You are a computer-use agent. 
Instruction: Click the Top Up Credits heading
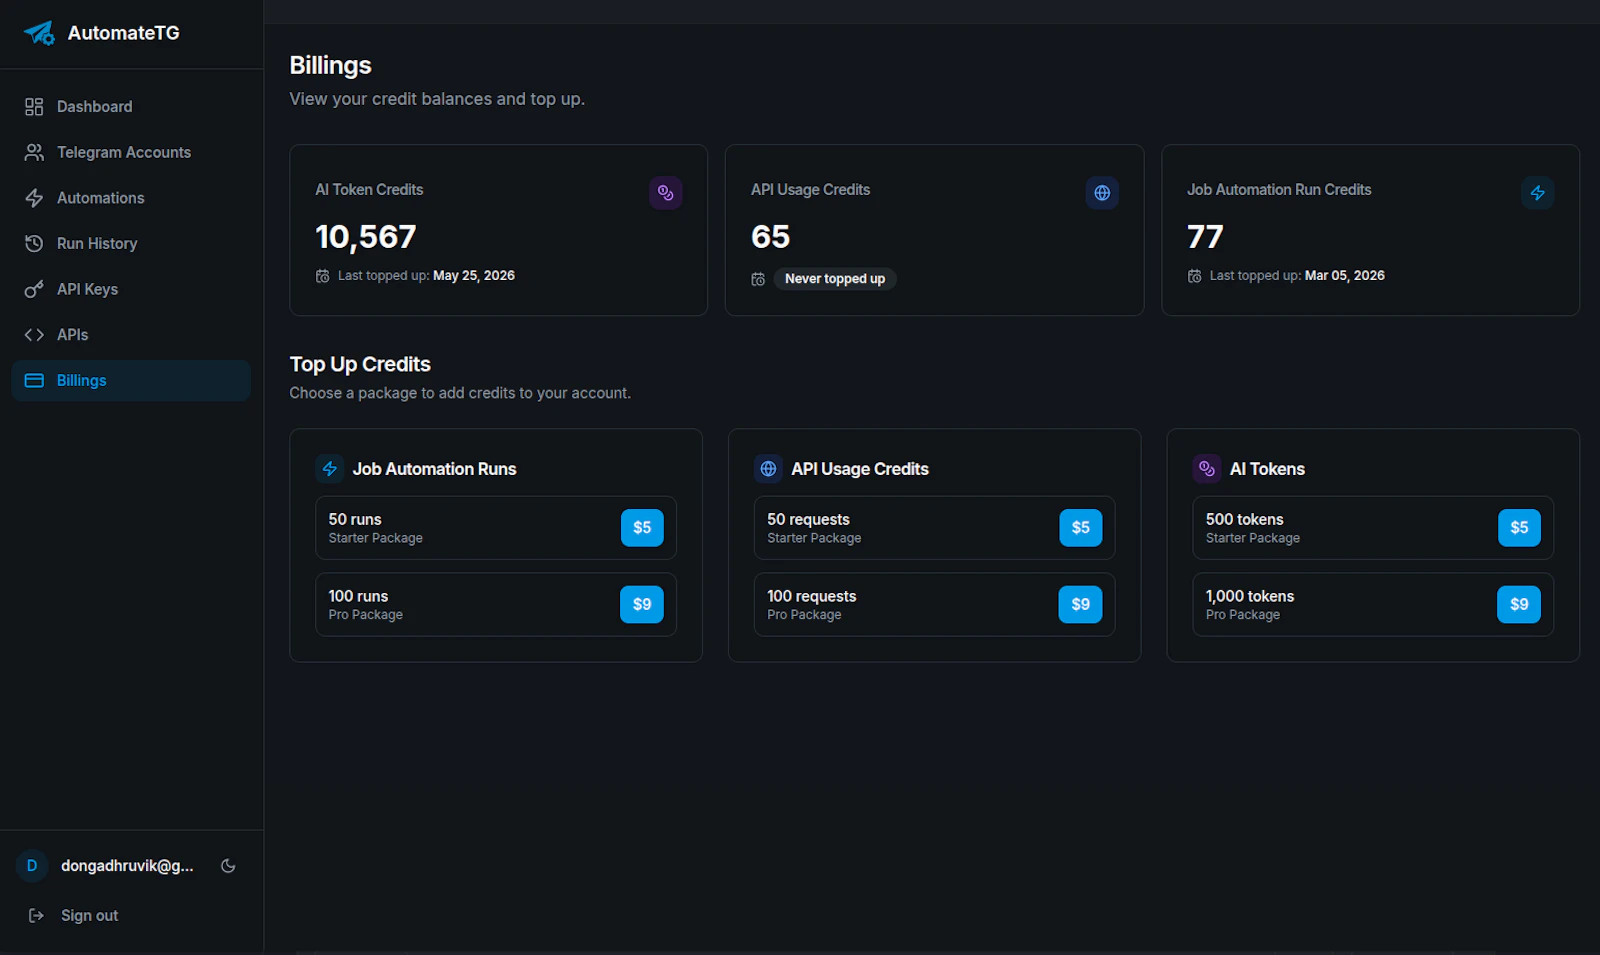tap(360, 365)
